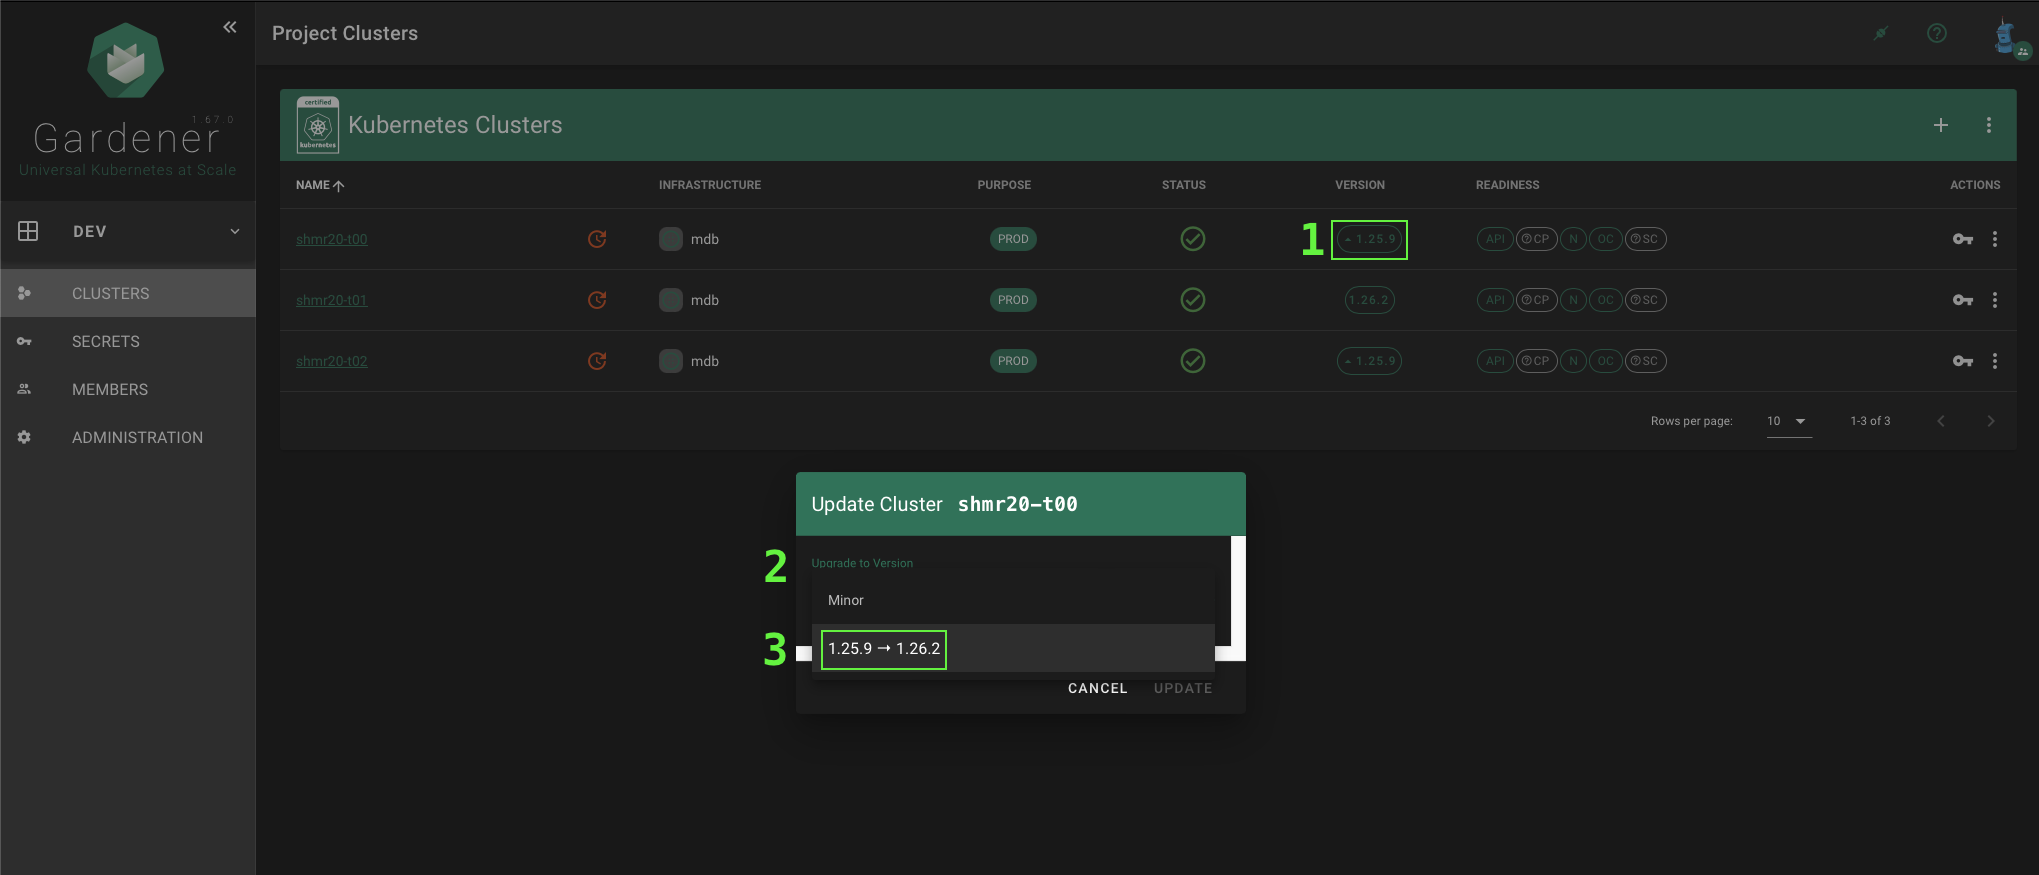Click the plus icon to create cluster
Image resolution: width=2039 pixels, height=875 pixels.
pyautogui.click(x=1940, y=125)
